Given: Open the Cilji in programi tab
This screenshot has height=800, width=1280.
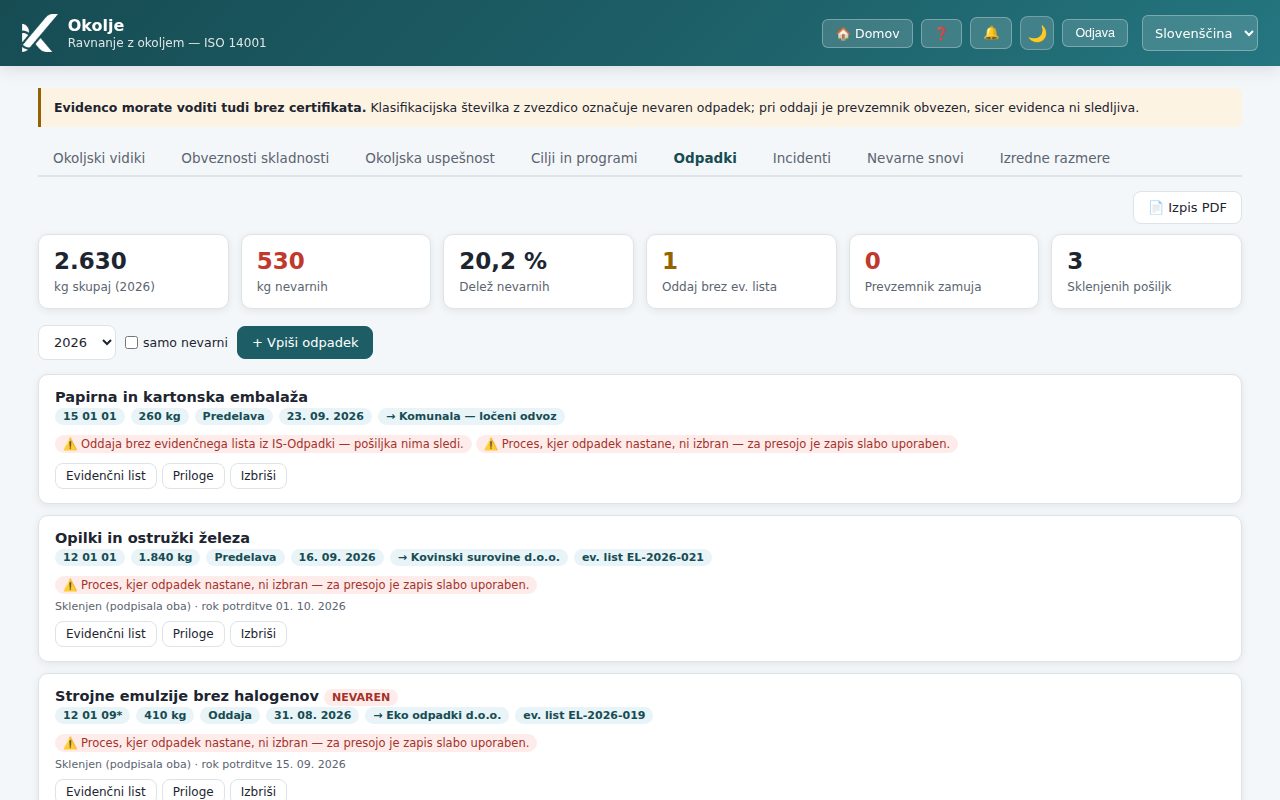Looking at the screenshot, I should (x=584, y=158).
